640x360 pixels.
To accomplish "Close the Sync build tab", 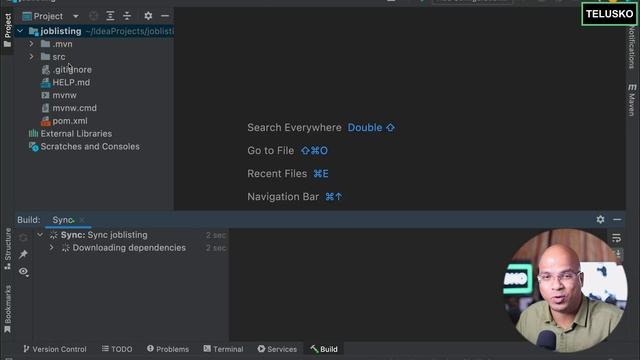I will (x=82, y=220).
